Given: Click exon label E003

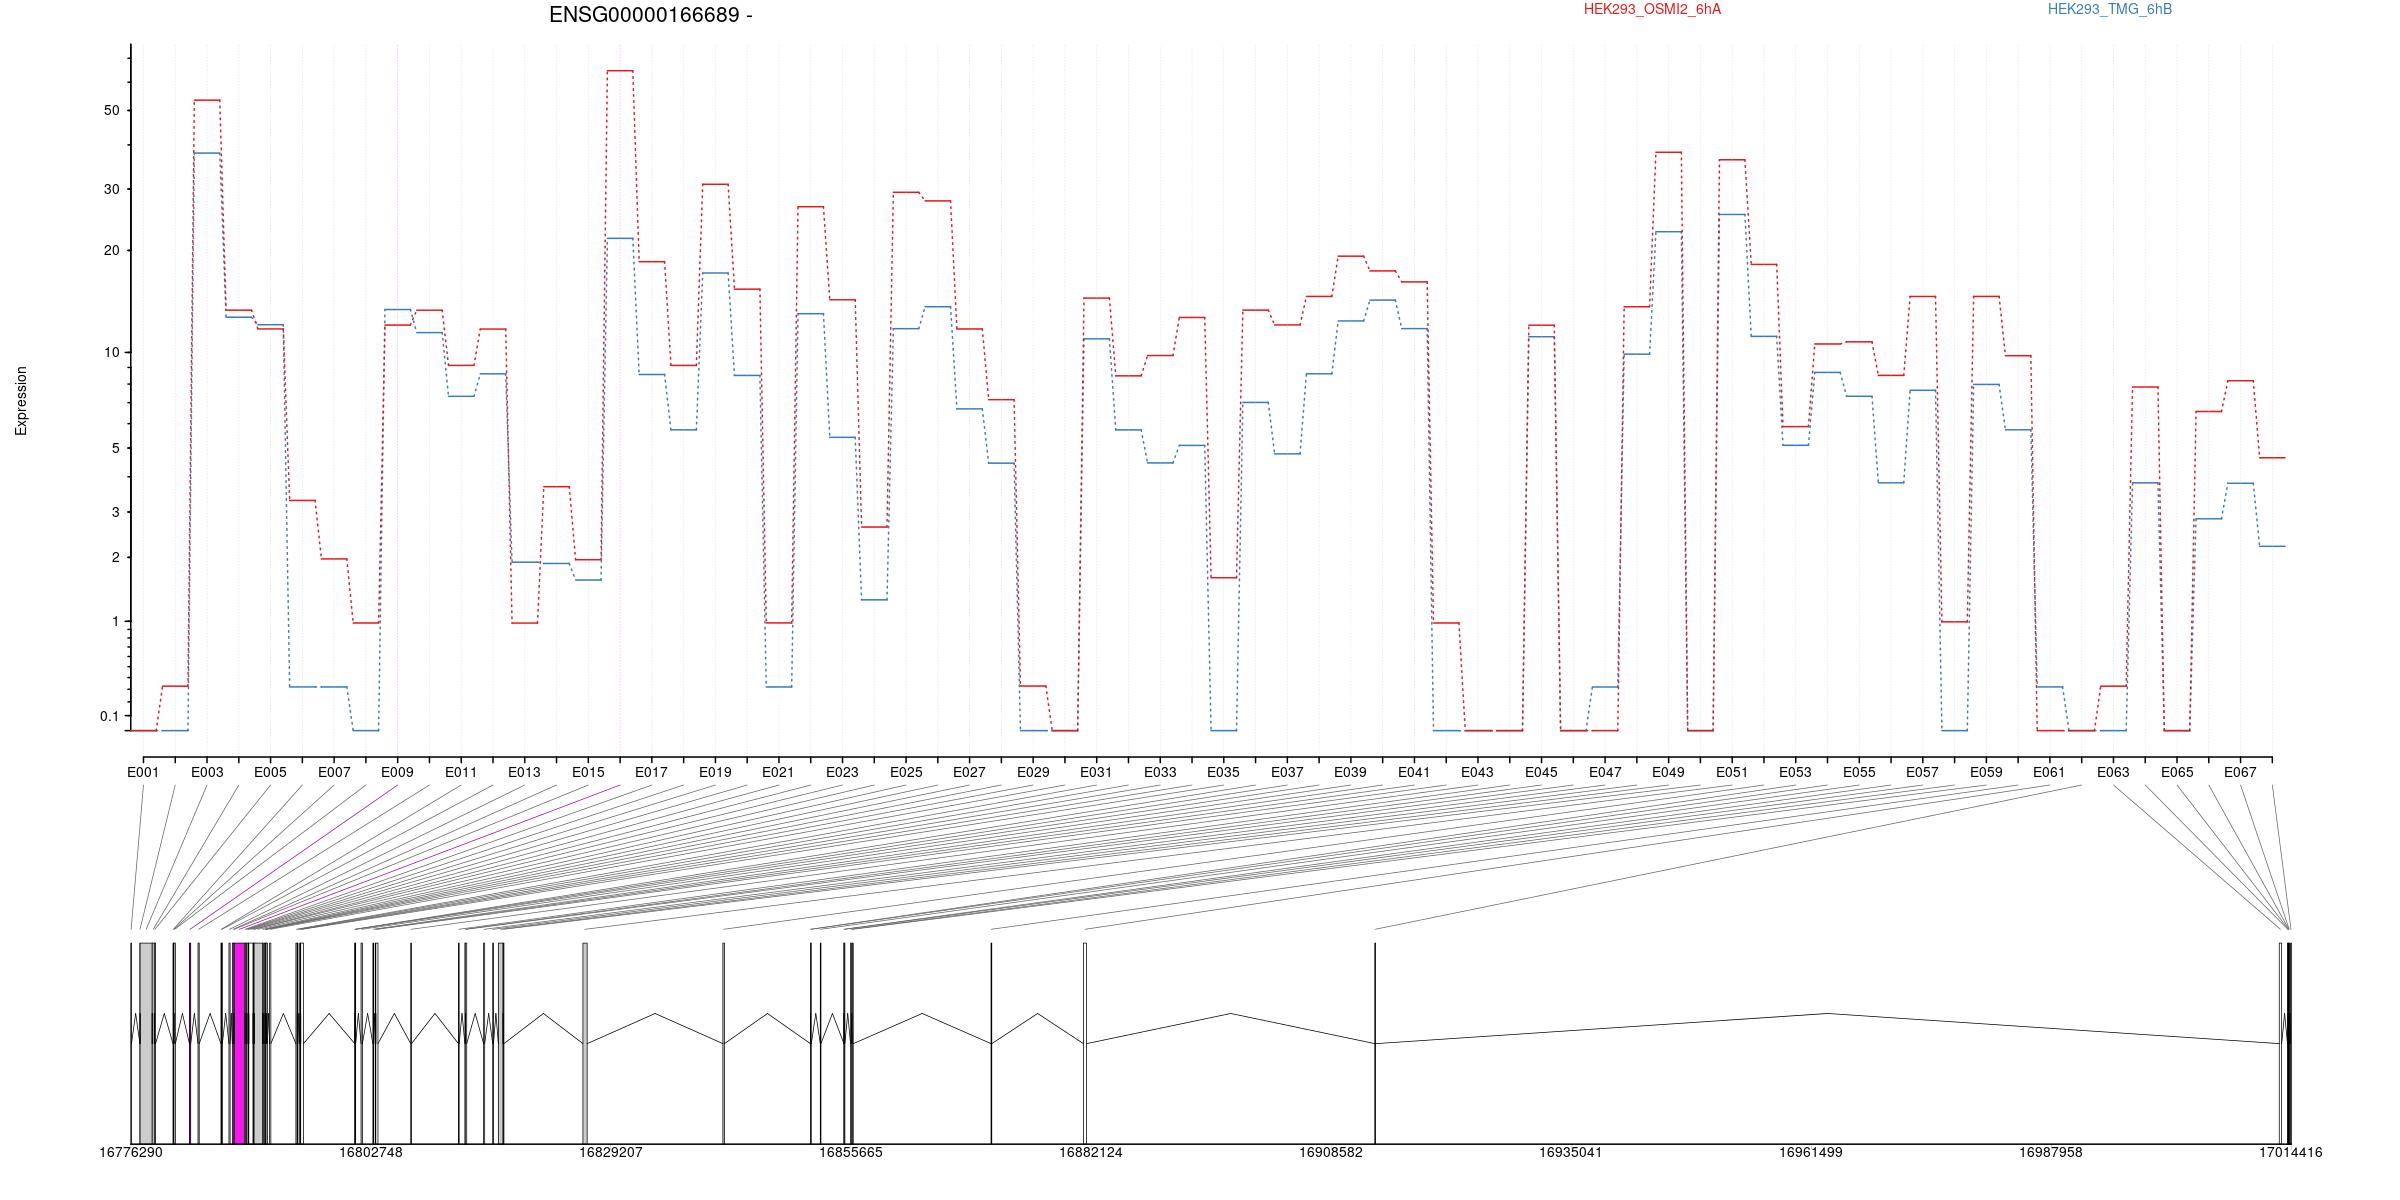Looking at the screenshot, I should pyautogui.click(x=207, y=772).
